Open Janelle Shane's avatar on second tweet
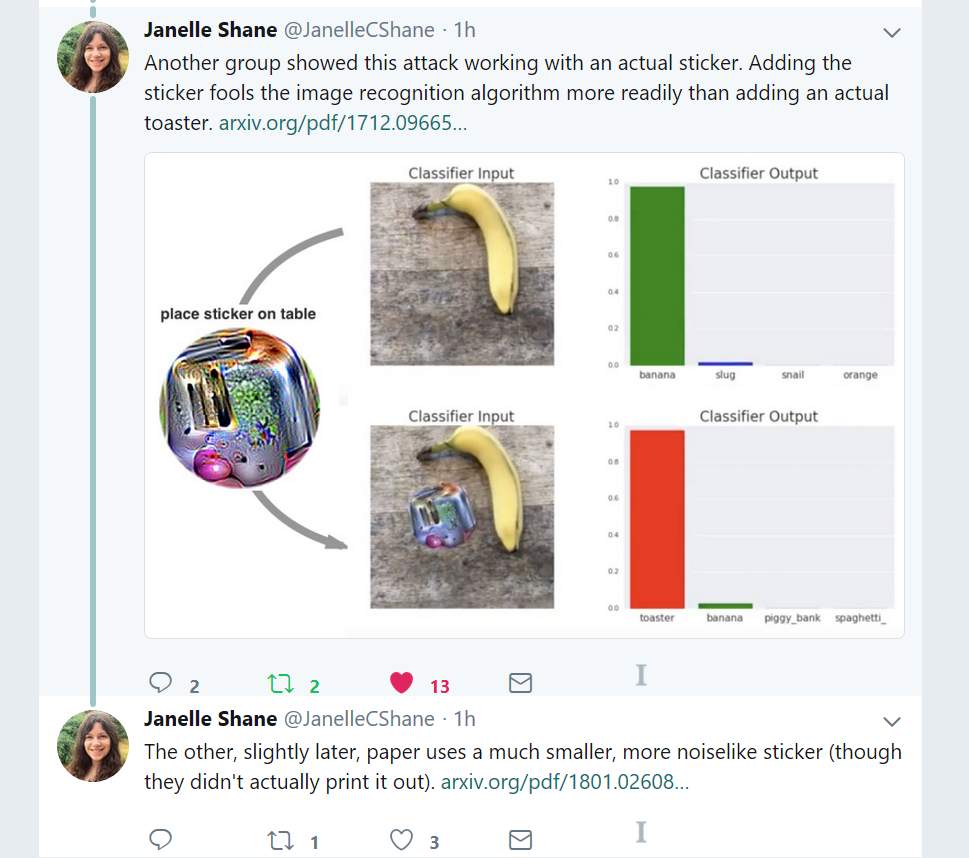This screenshot has width=969, height=858. pyautogui.click(x=93, y=746)
